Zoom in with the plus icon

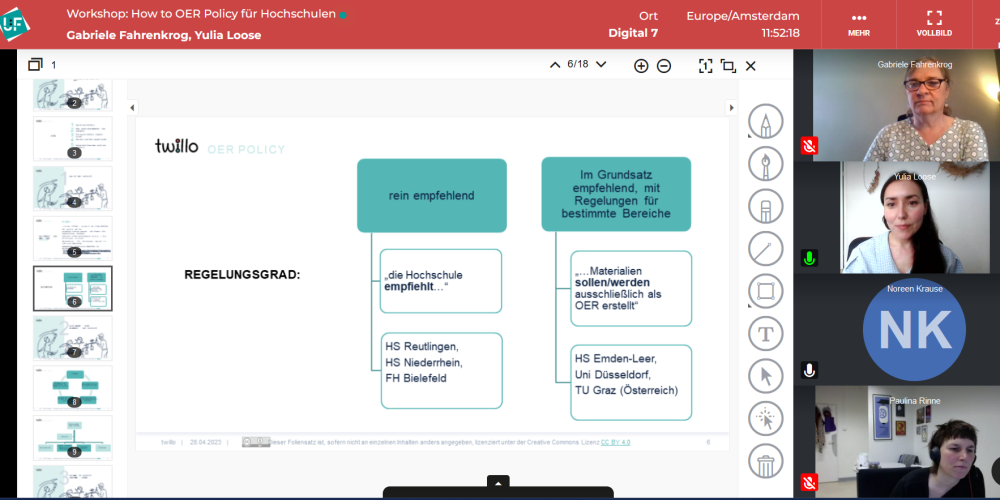(x=641, y=66)
